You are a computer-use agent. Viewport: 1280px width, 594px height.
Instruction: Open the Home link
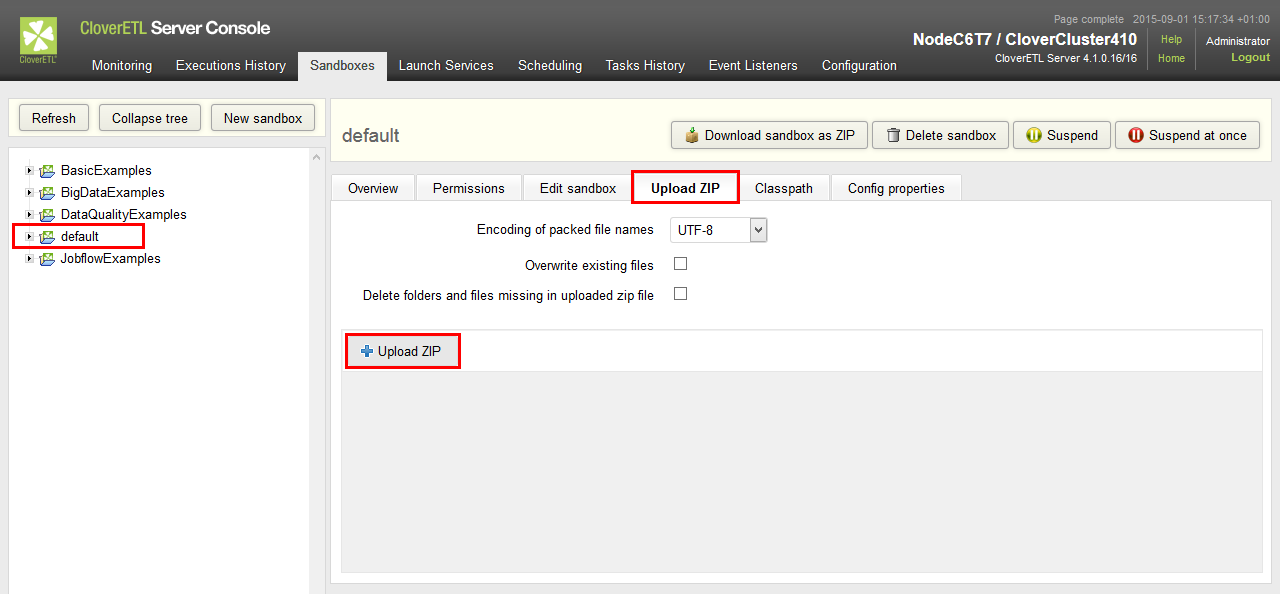(1171, 58)
